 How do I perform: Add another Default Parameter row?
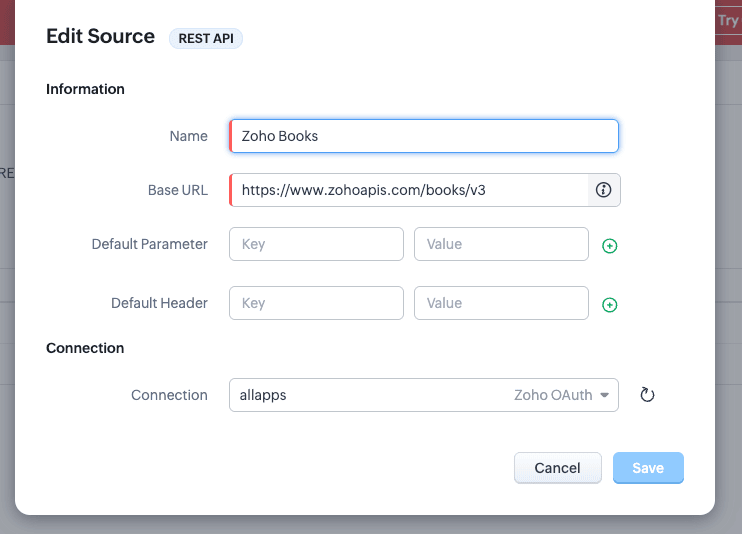pyautogui.click(x=610, y=246)
